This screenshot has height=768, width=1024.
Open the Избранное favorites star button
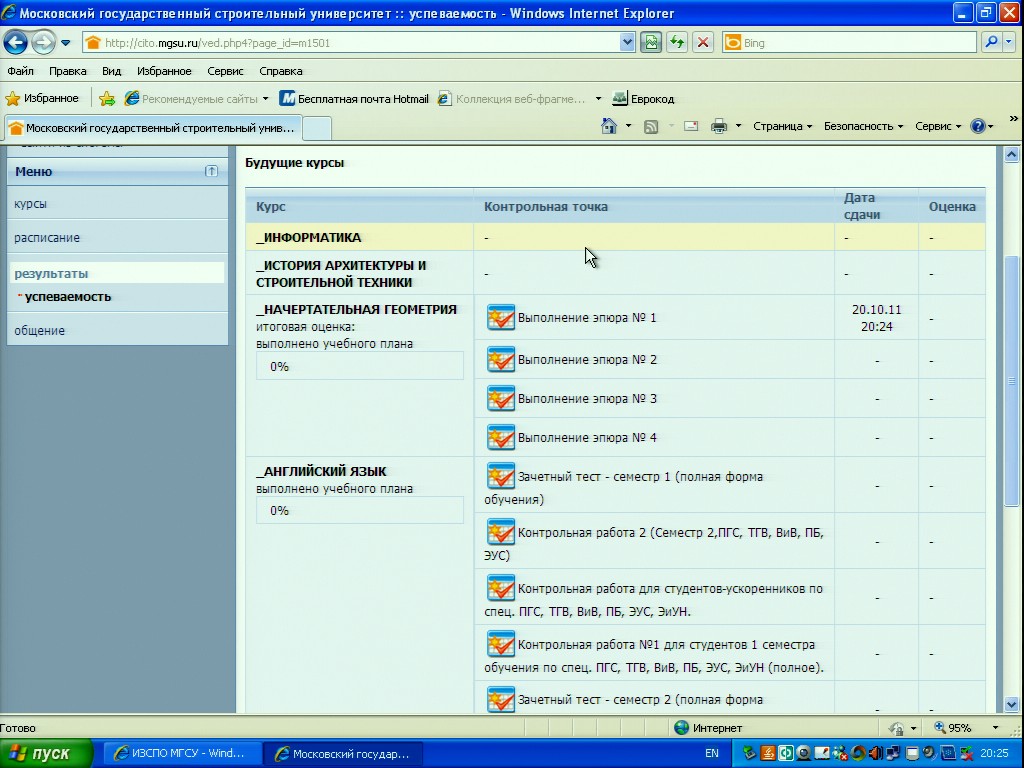point(42,99)
